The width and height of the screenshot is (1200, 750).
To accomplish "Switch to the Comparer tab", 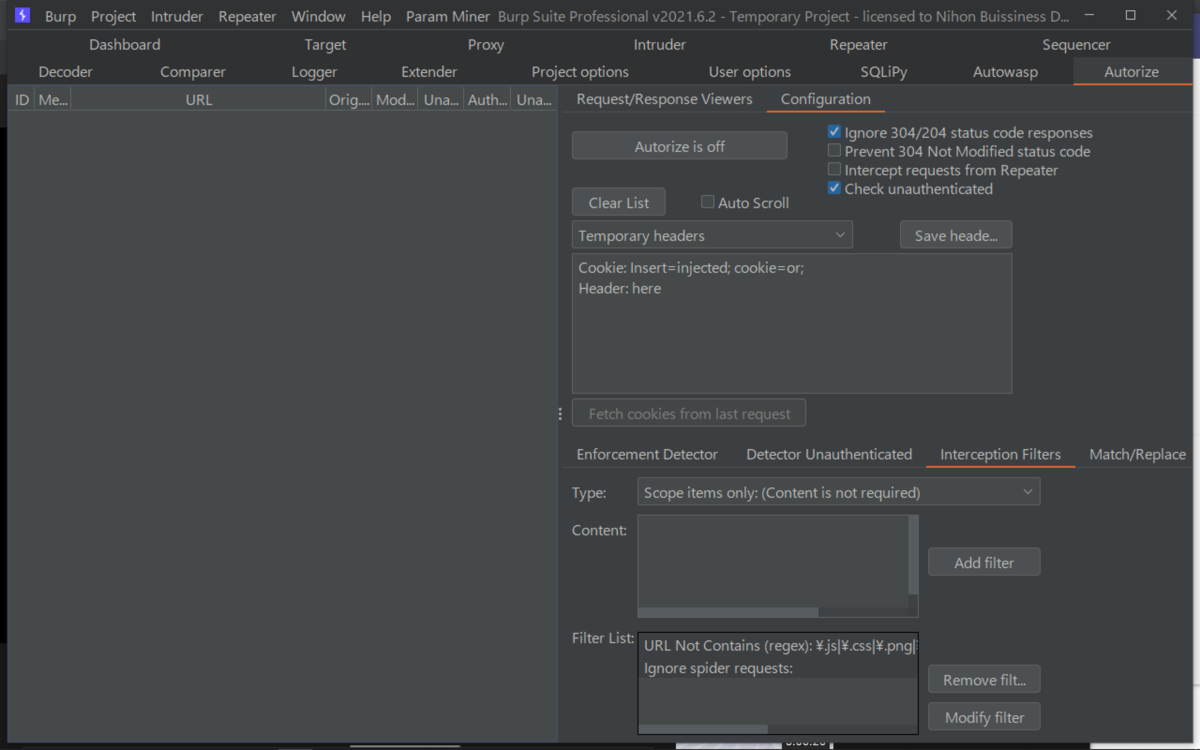I will point(193,72).
